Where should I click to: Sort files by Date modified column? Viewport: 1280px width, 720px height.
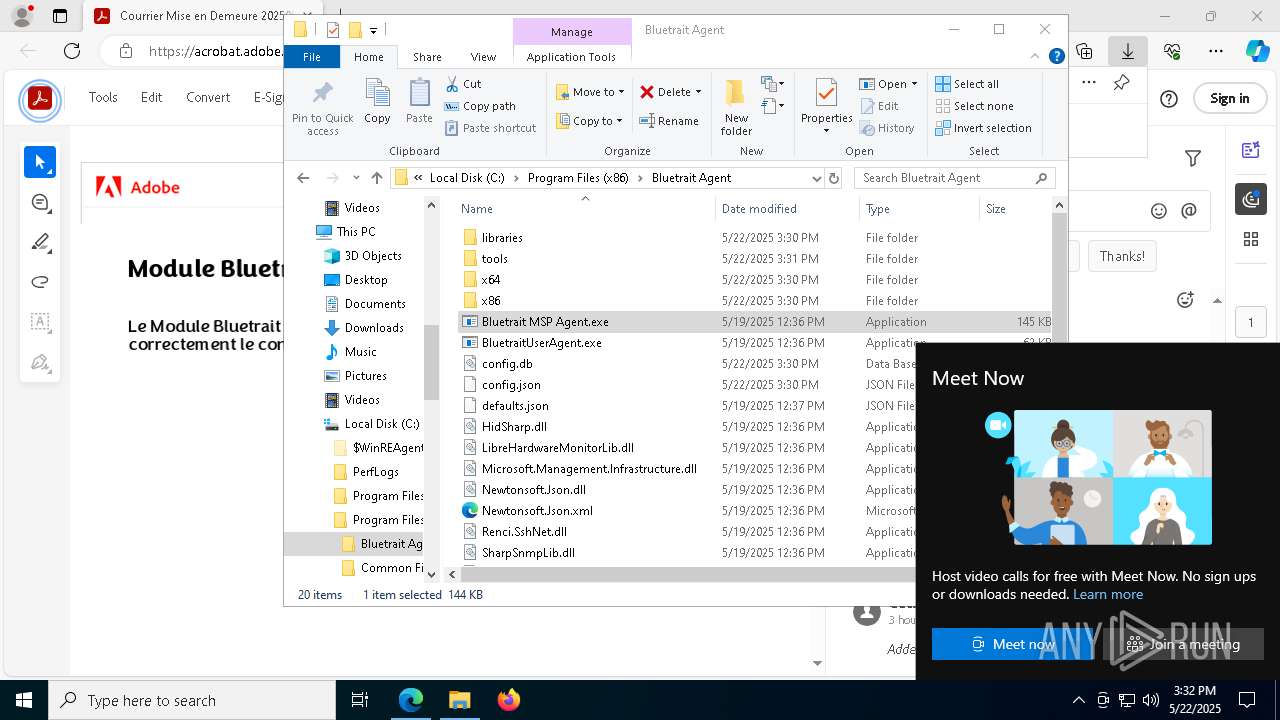tap(760, 209)
